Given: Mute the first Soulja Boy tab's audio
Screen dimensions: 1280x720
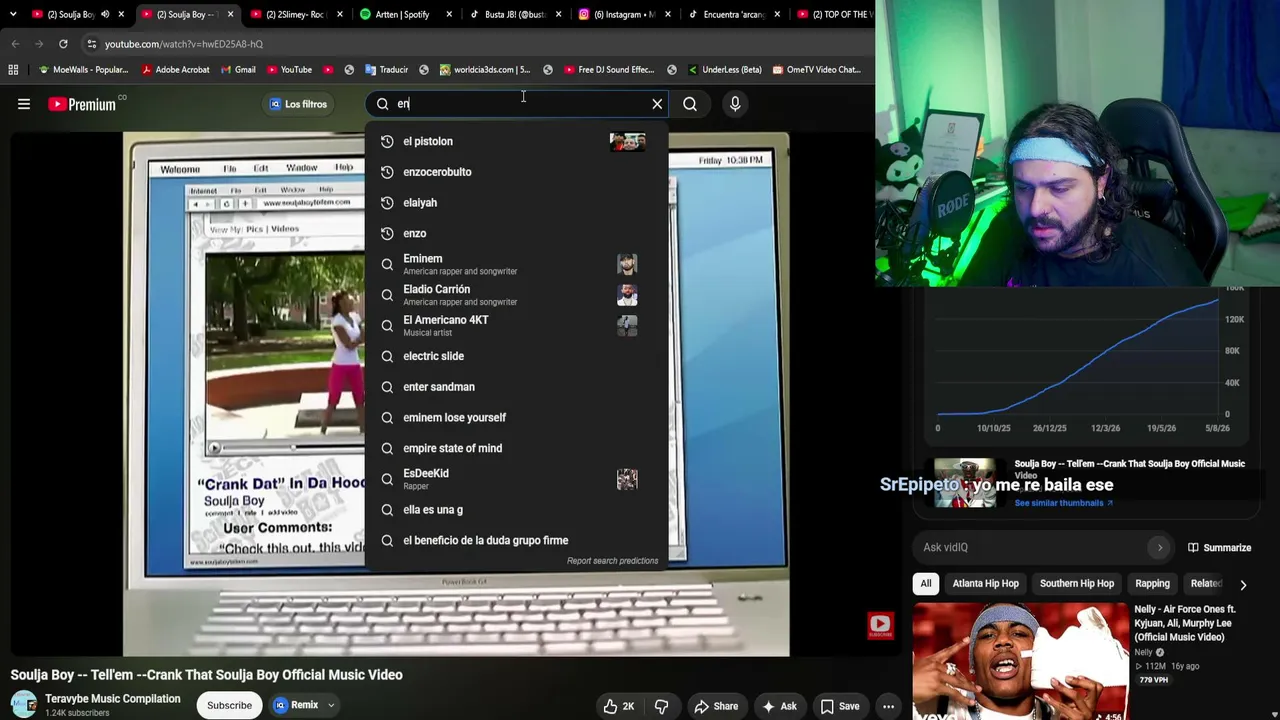Looking at the screenshot, I should coord(105,14).
